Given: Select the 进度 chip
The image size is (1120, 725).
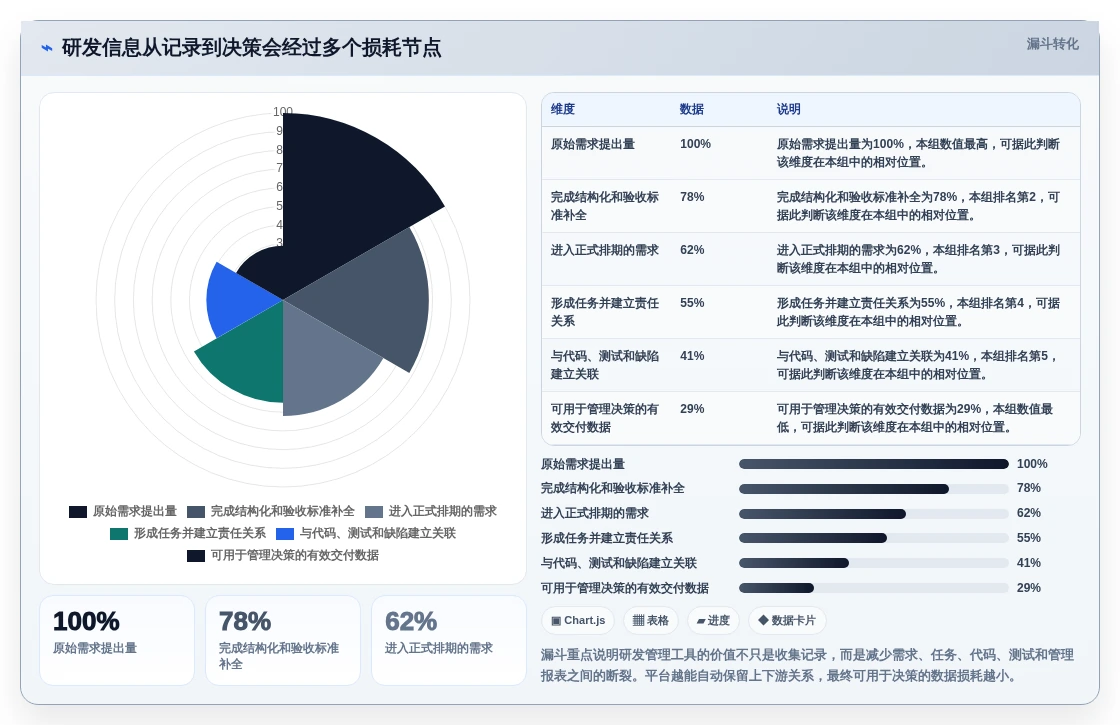Looking at the screenshot, I should click(x=713, y=620).
